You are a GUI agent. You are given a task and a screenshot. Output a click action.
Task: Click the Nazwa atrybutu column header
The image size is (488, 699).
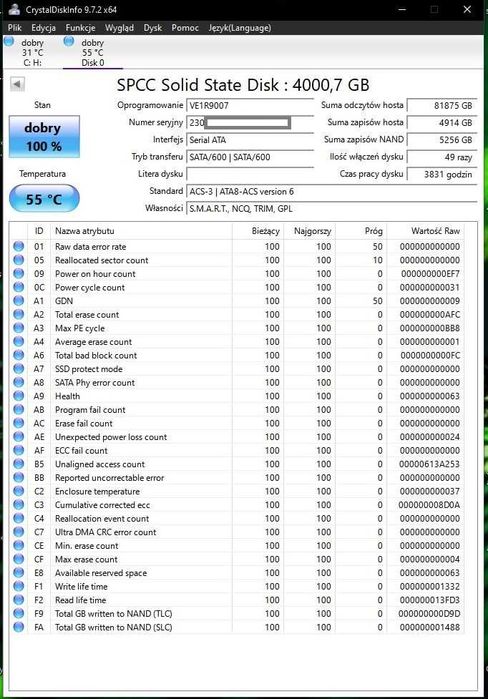pos(141,231)
